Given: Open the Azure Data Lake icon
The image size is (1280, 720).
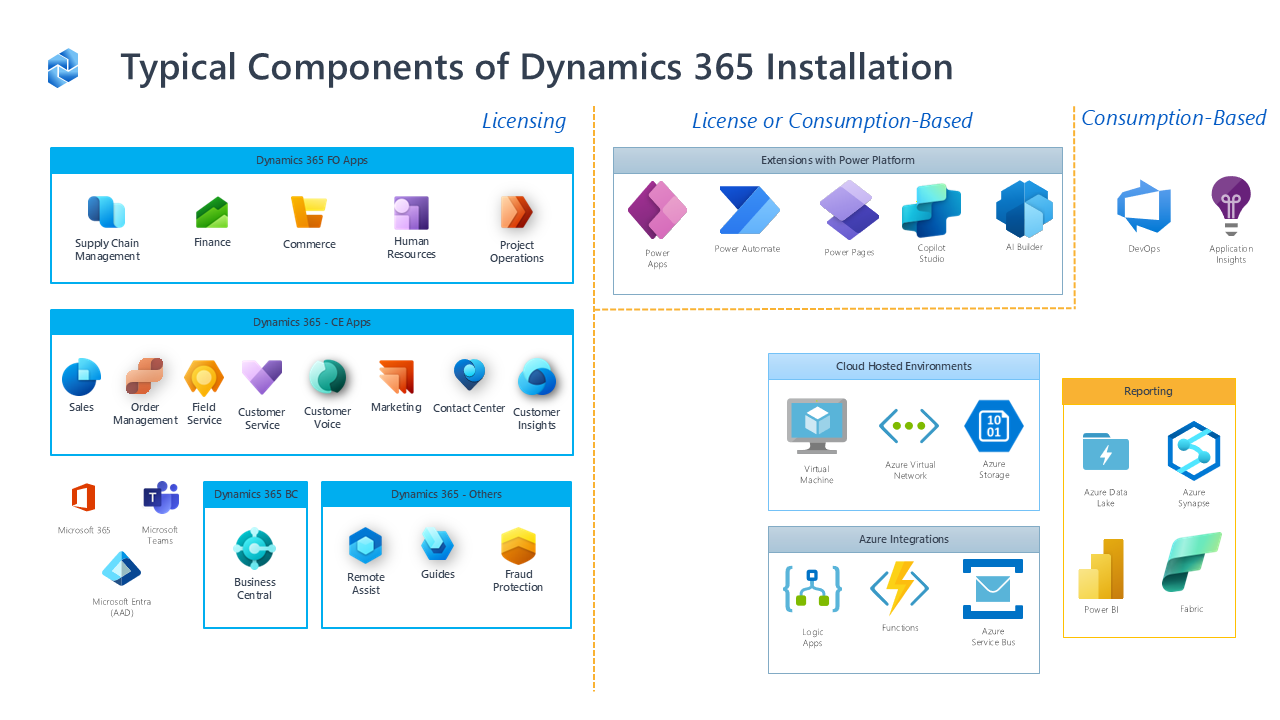Looking at the screenshot, I should click(x=1105, y=452).
